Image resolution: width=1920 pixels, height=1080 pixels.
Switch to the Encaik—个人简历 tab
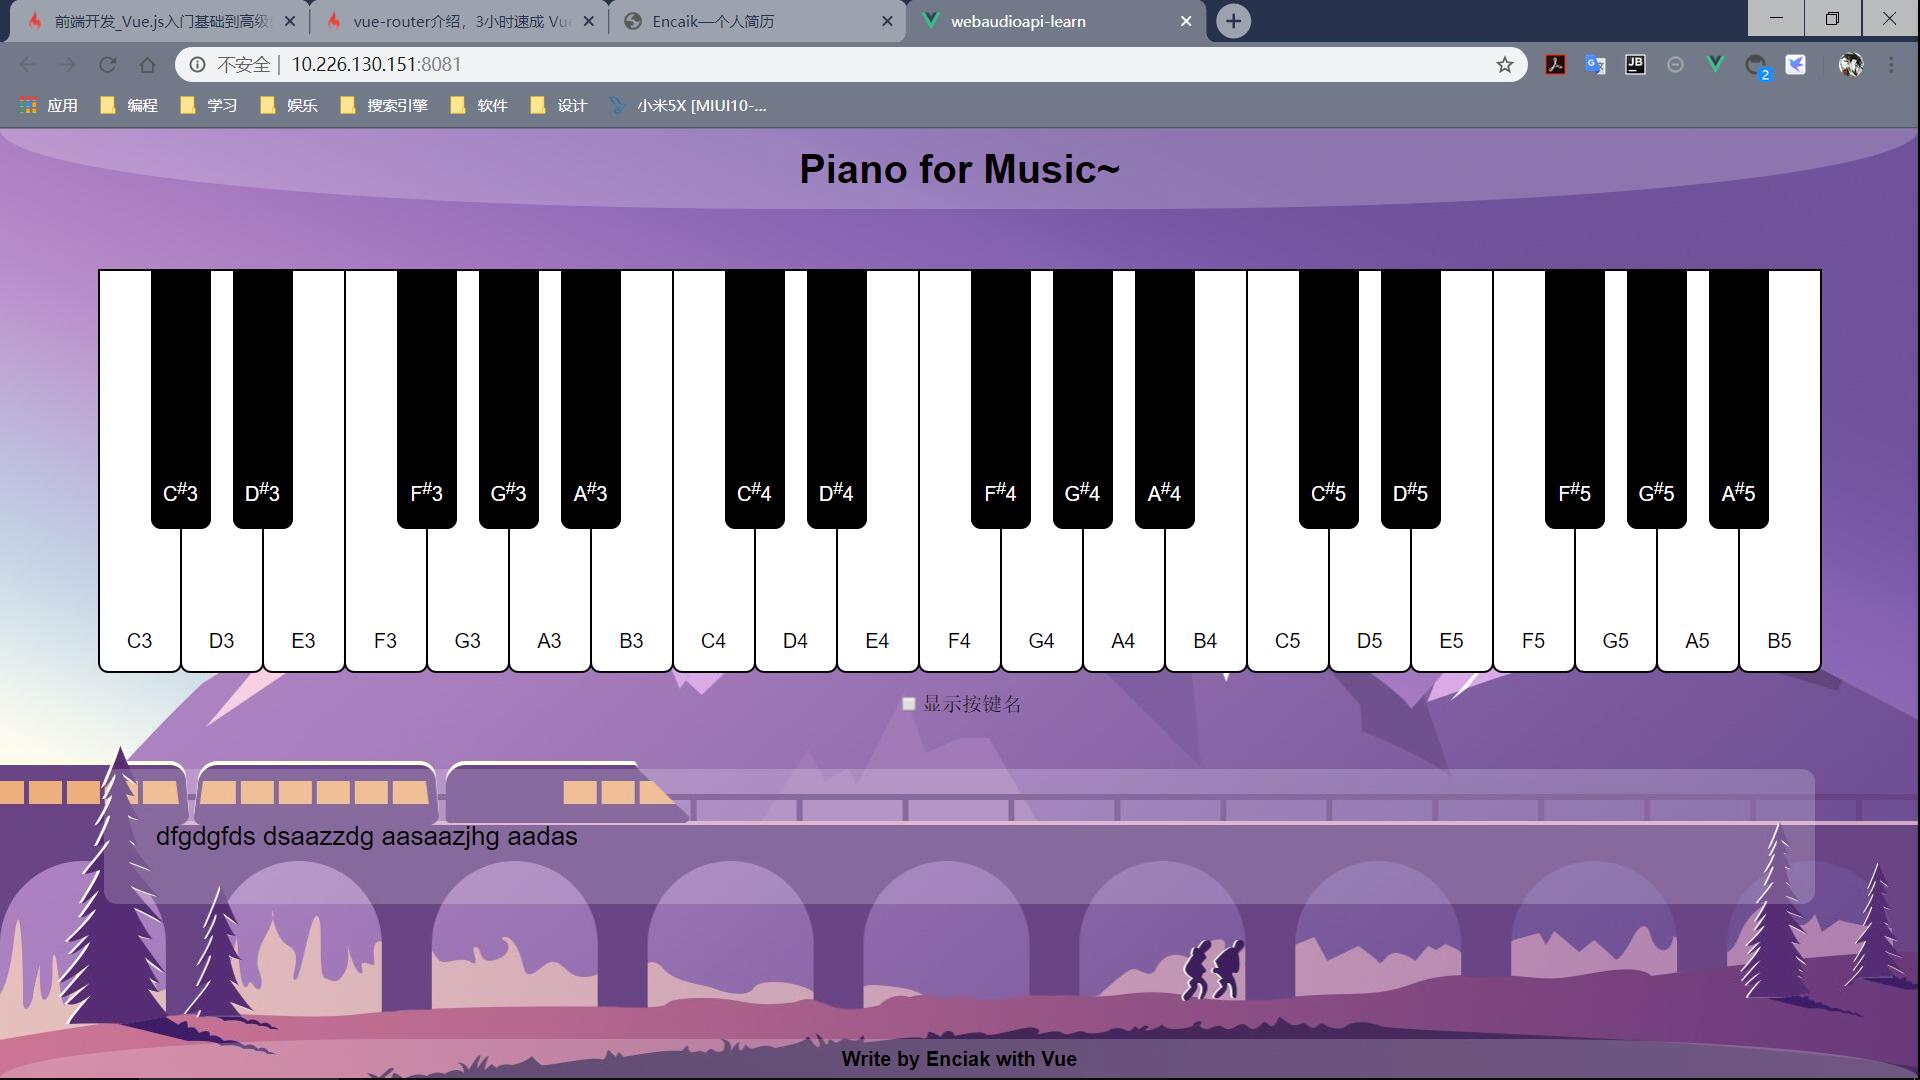[756, 21]
